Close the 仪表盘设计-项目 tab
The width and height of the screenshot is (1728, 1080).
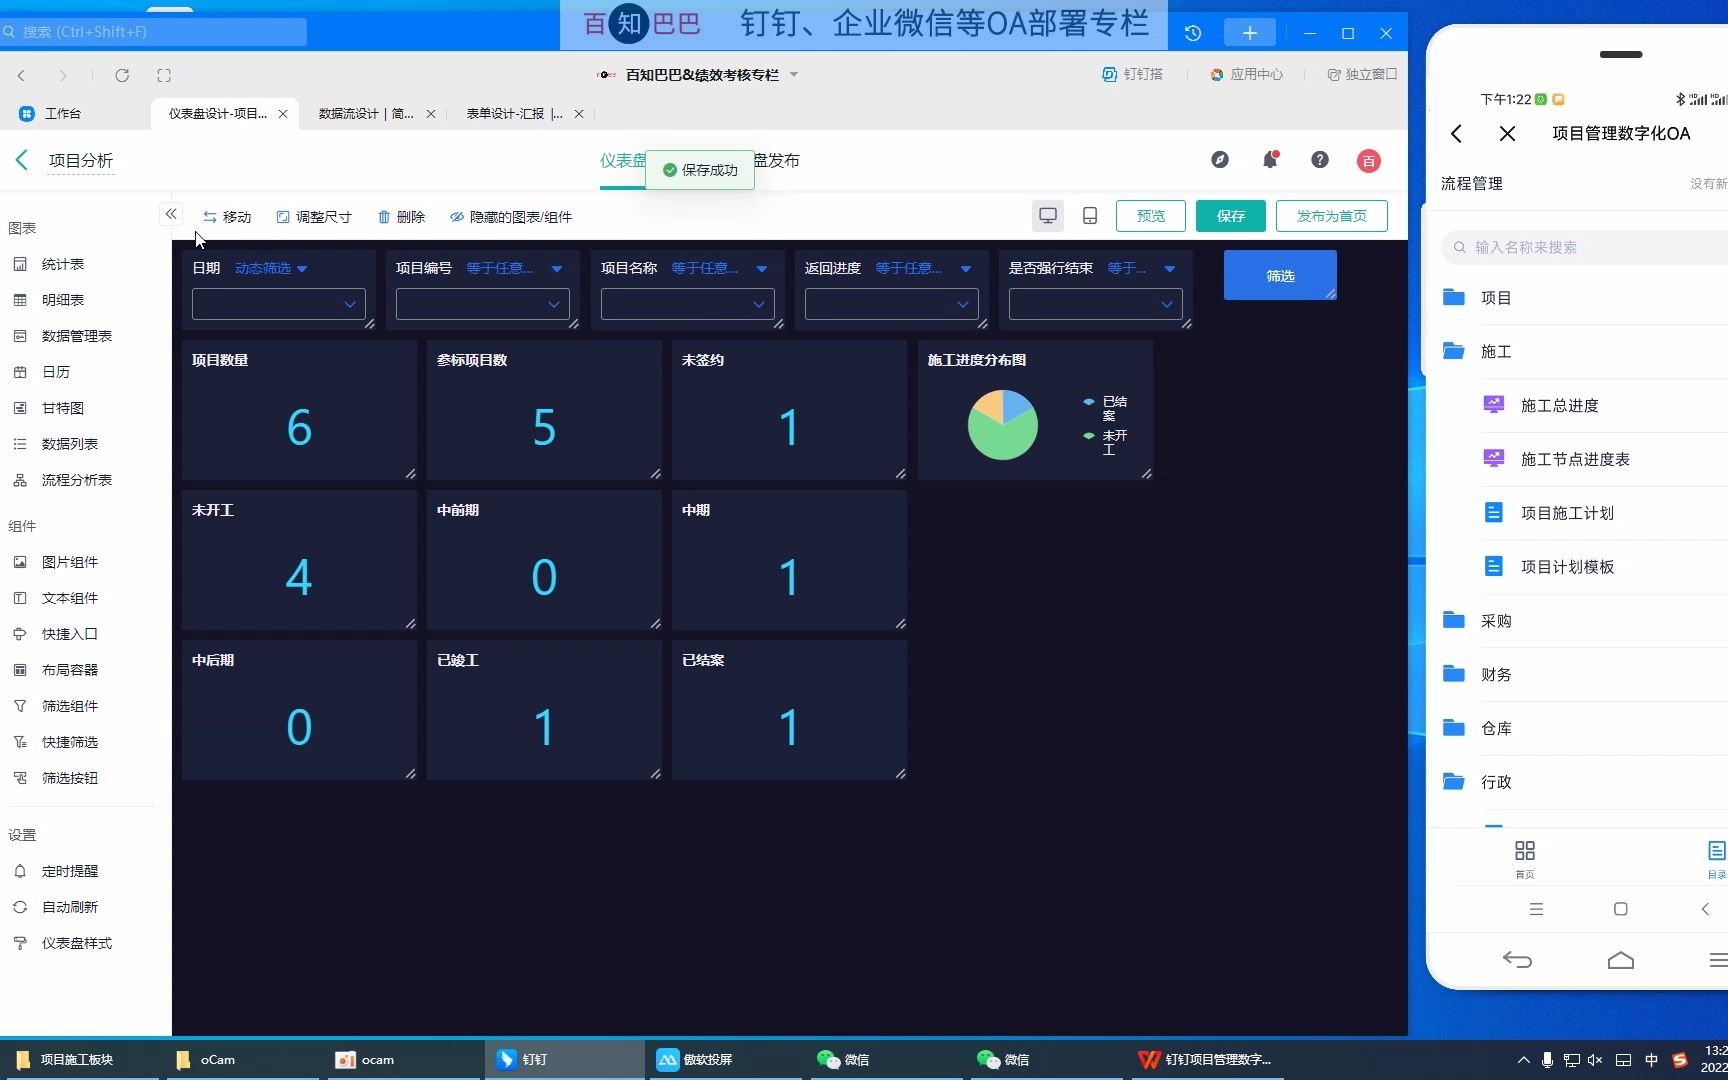(283, 114)
